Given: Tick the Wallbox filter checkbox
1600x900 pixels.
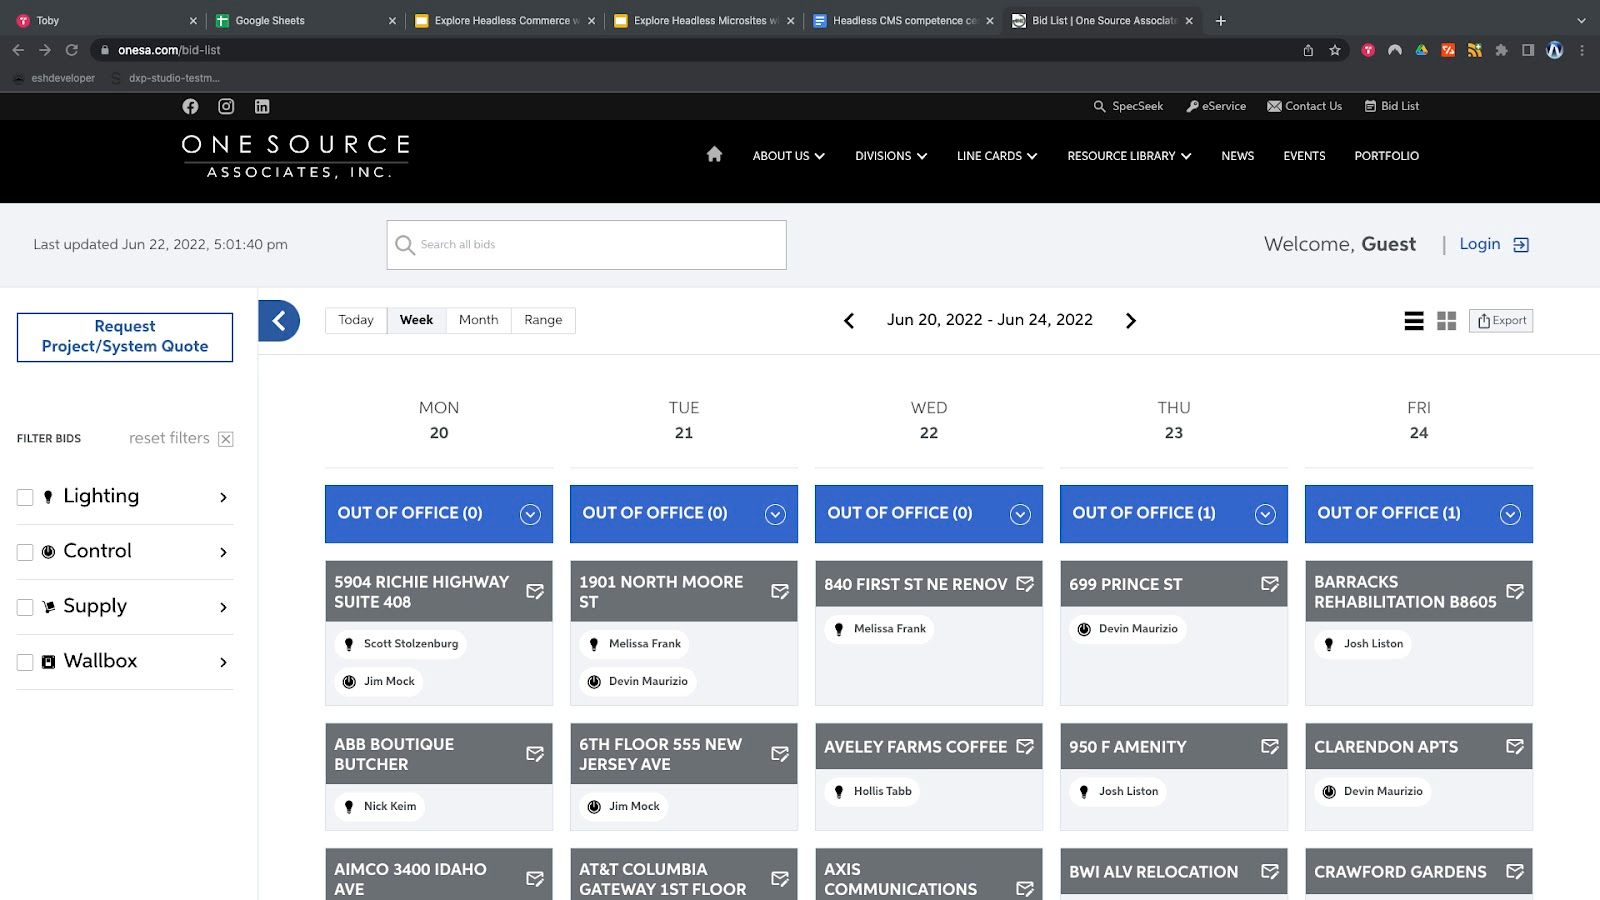Looking at the screenshot, I should click(25, 662).
